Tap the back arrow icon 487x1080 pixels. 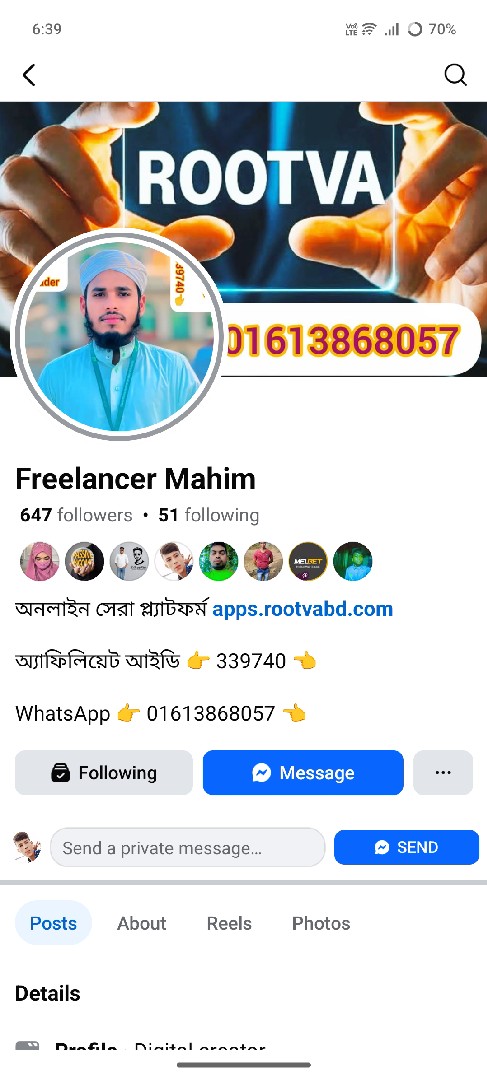28,75
